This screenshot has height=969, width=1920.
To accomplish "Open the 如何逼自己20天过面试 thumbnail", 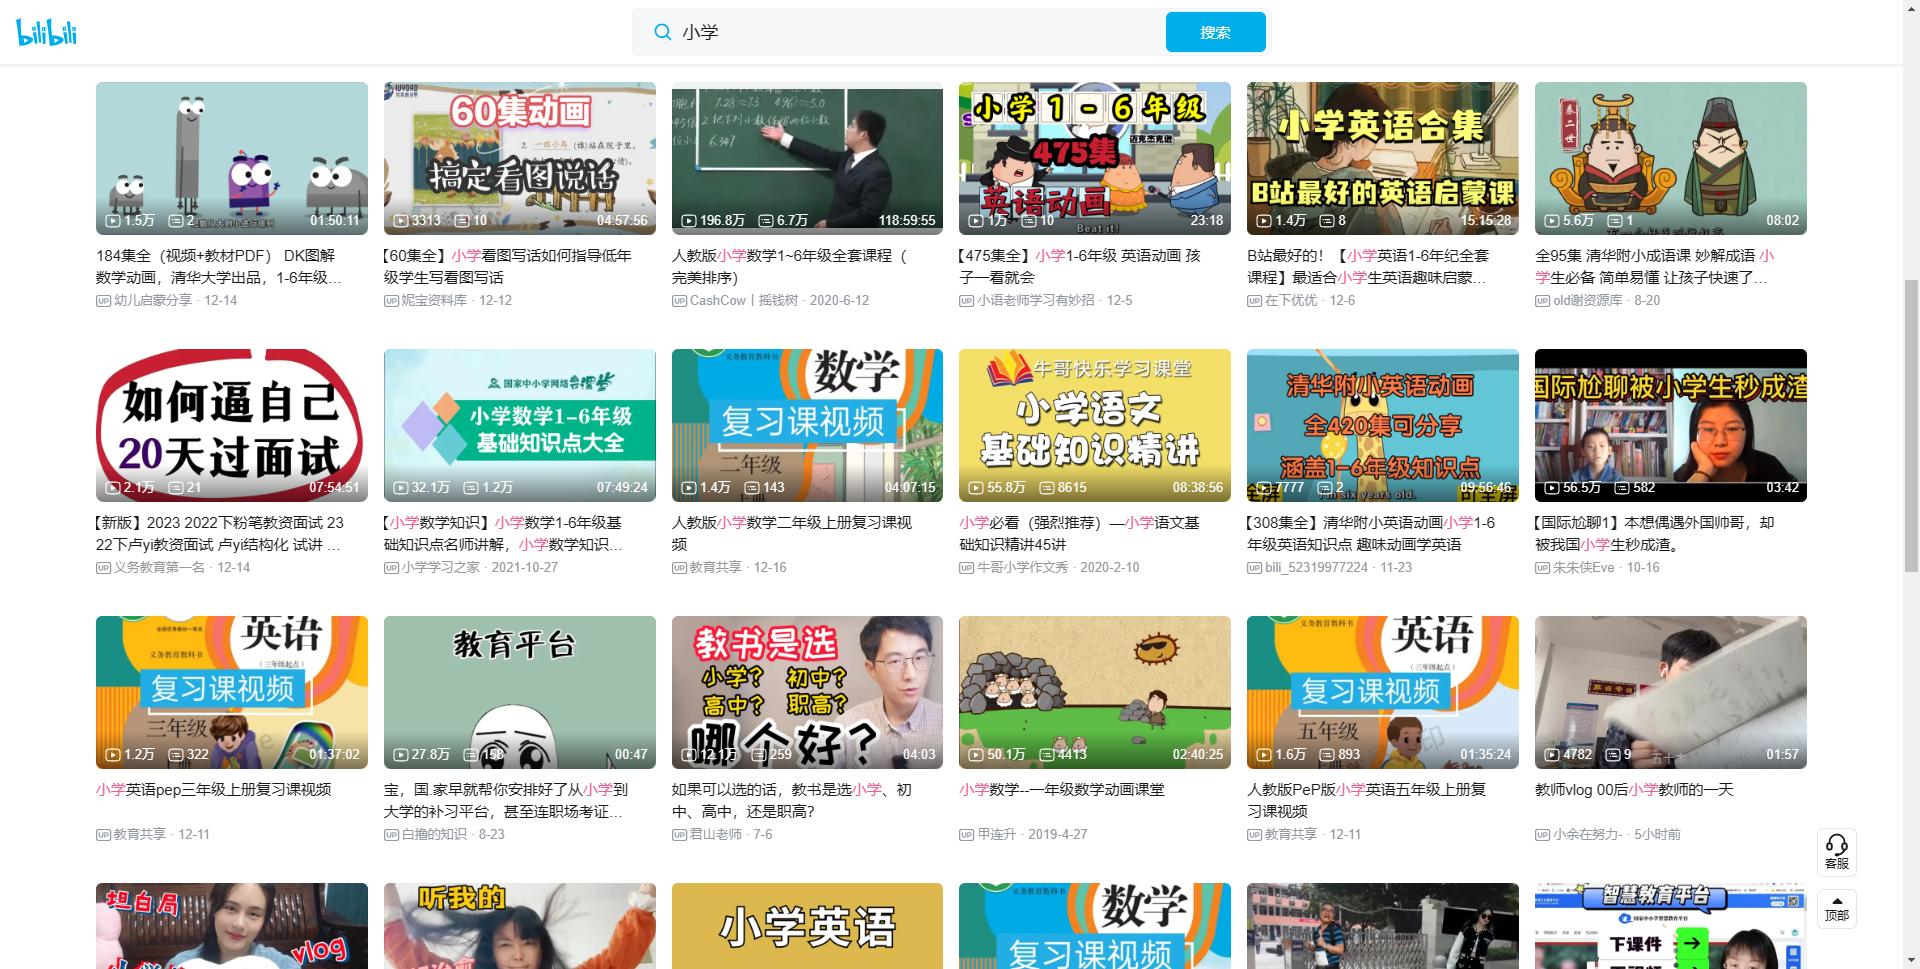I will [231, 424].
